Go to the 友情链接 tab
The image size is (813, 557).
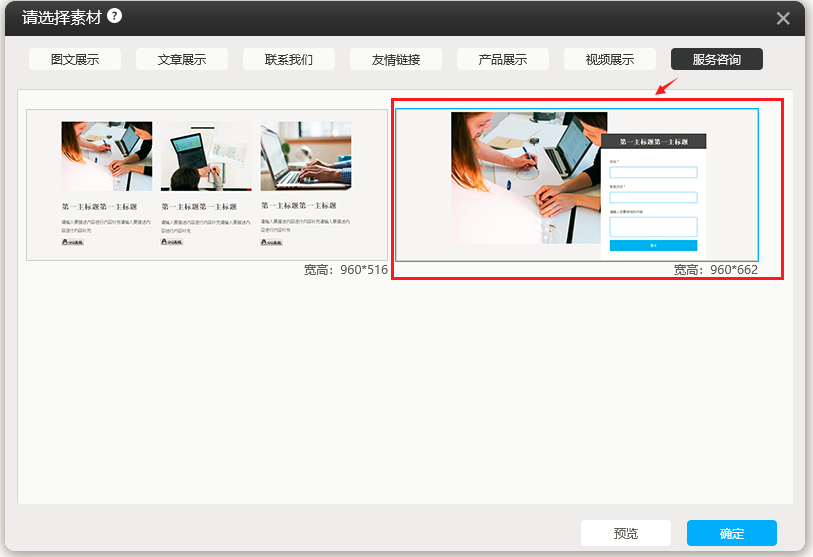396,59
